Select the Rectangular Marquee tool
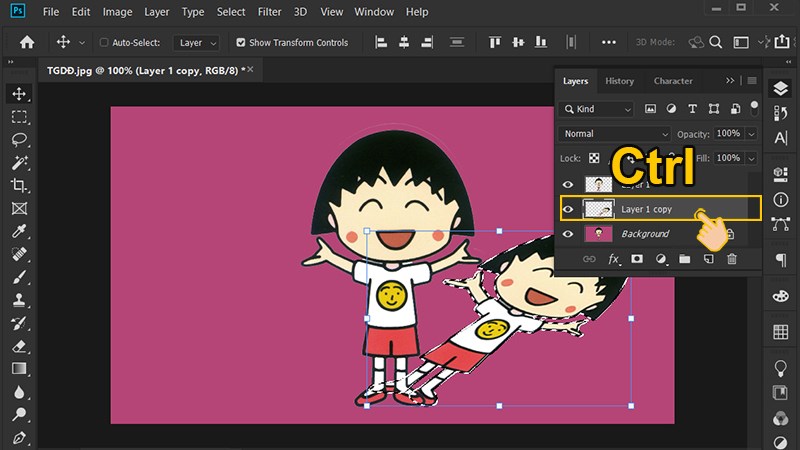The width and height of the screenshot is (800, 450). [x=19, y=117]
